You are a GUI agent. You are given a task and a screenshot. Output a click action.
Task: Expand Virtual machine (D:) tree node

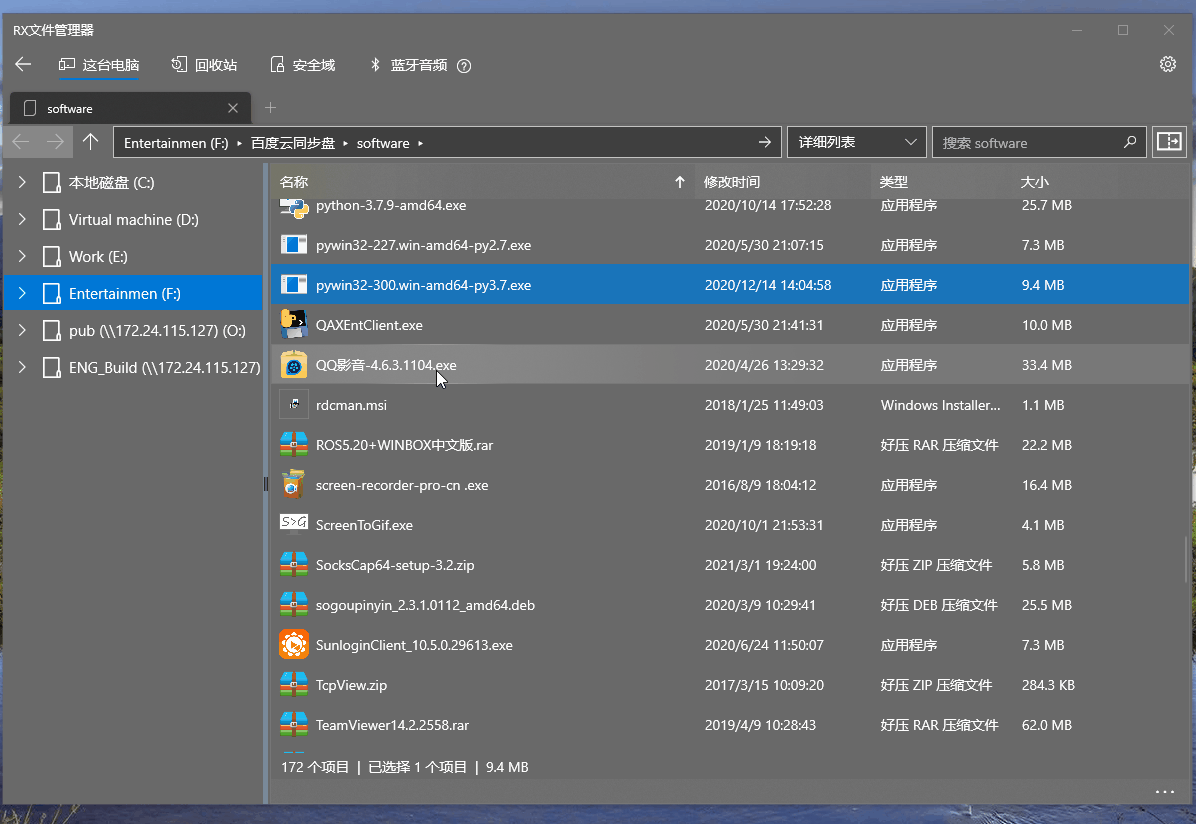pos(22,219)
